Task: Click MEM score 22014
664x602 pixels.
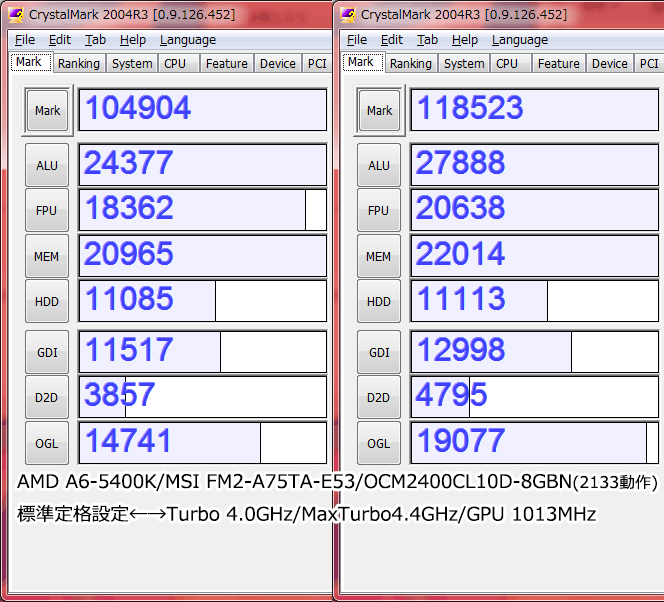Action: [535, 256]
